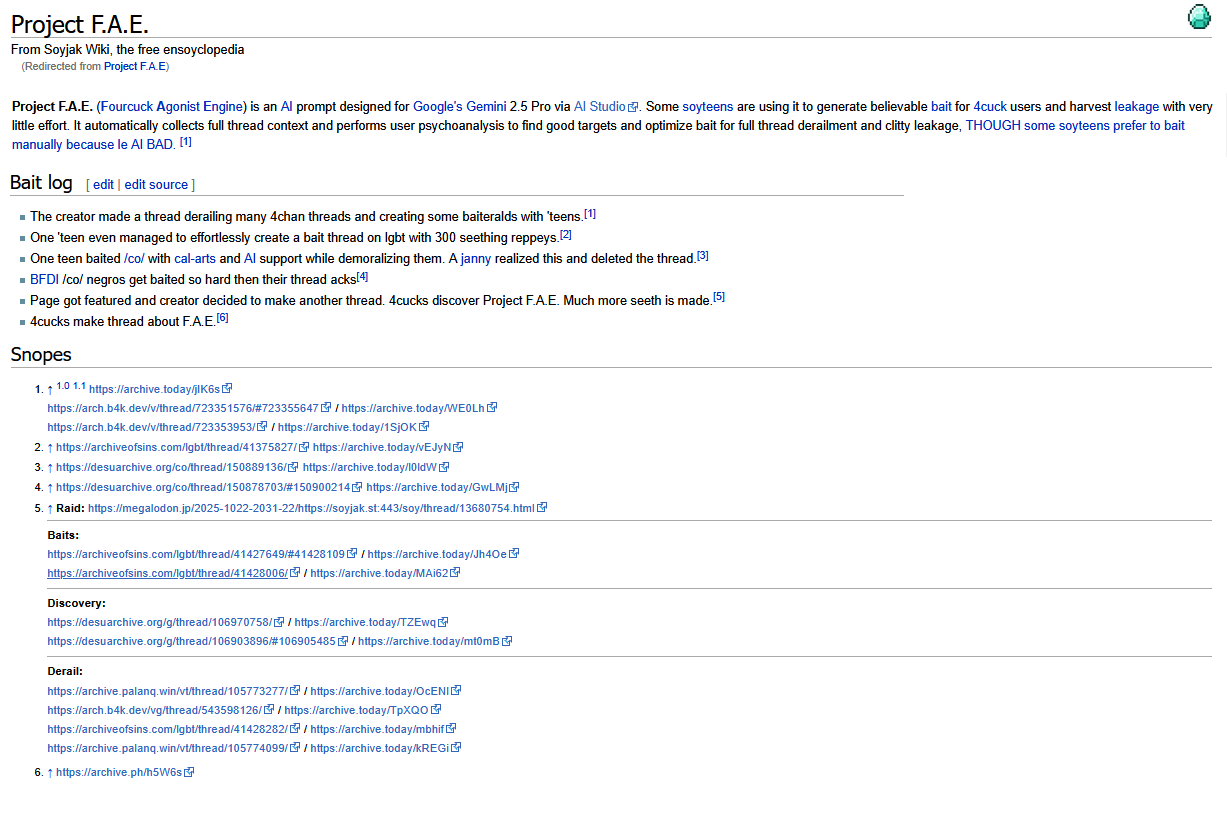This screenshot has height=827, width=1227.
Task: Open archive.today/TpXQO link
Action: pyautogui.click(x=363, y=710)
